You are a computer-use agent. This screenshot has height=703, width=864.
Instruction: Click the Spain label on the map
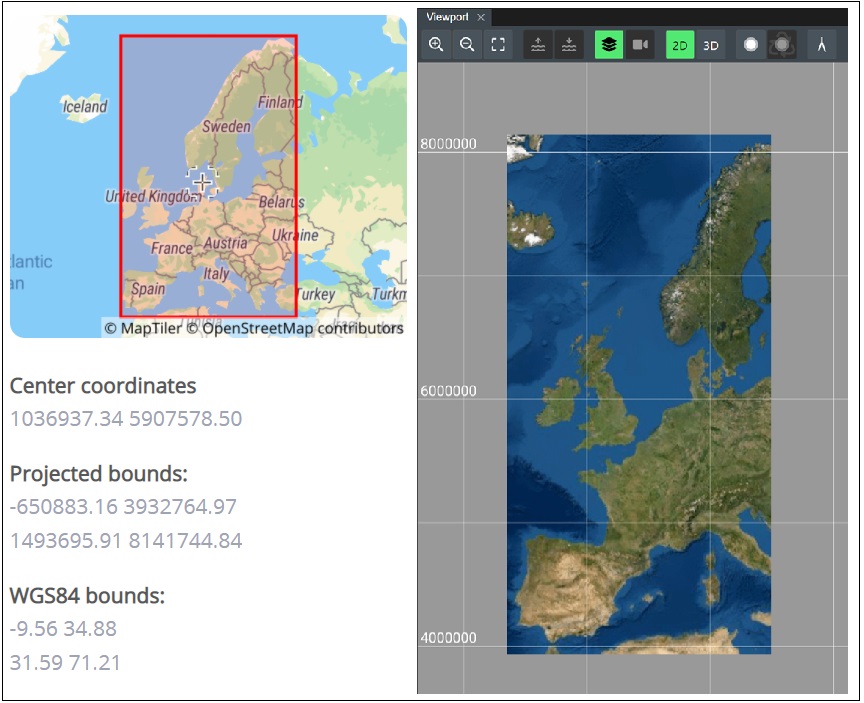click(148, 288)
